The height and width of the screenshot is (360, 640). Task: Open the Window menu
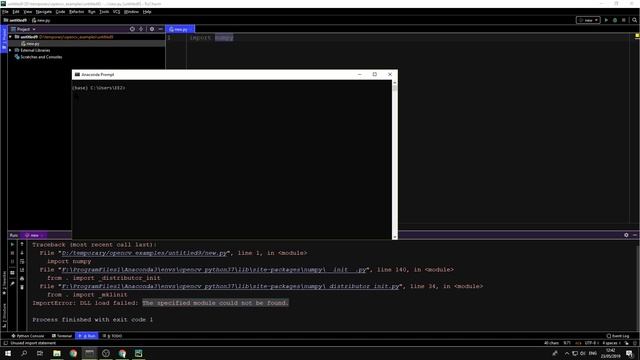(x=131, y=12)
